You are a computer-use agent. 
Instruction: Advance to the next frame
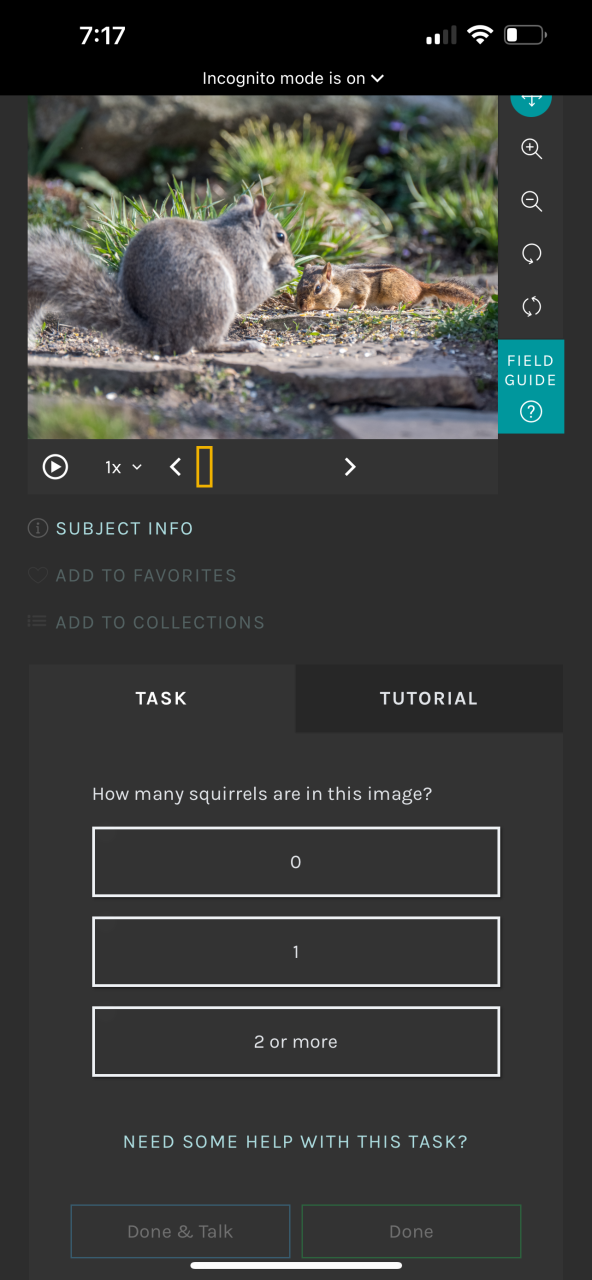(x=350, y=467)
